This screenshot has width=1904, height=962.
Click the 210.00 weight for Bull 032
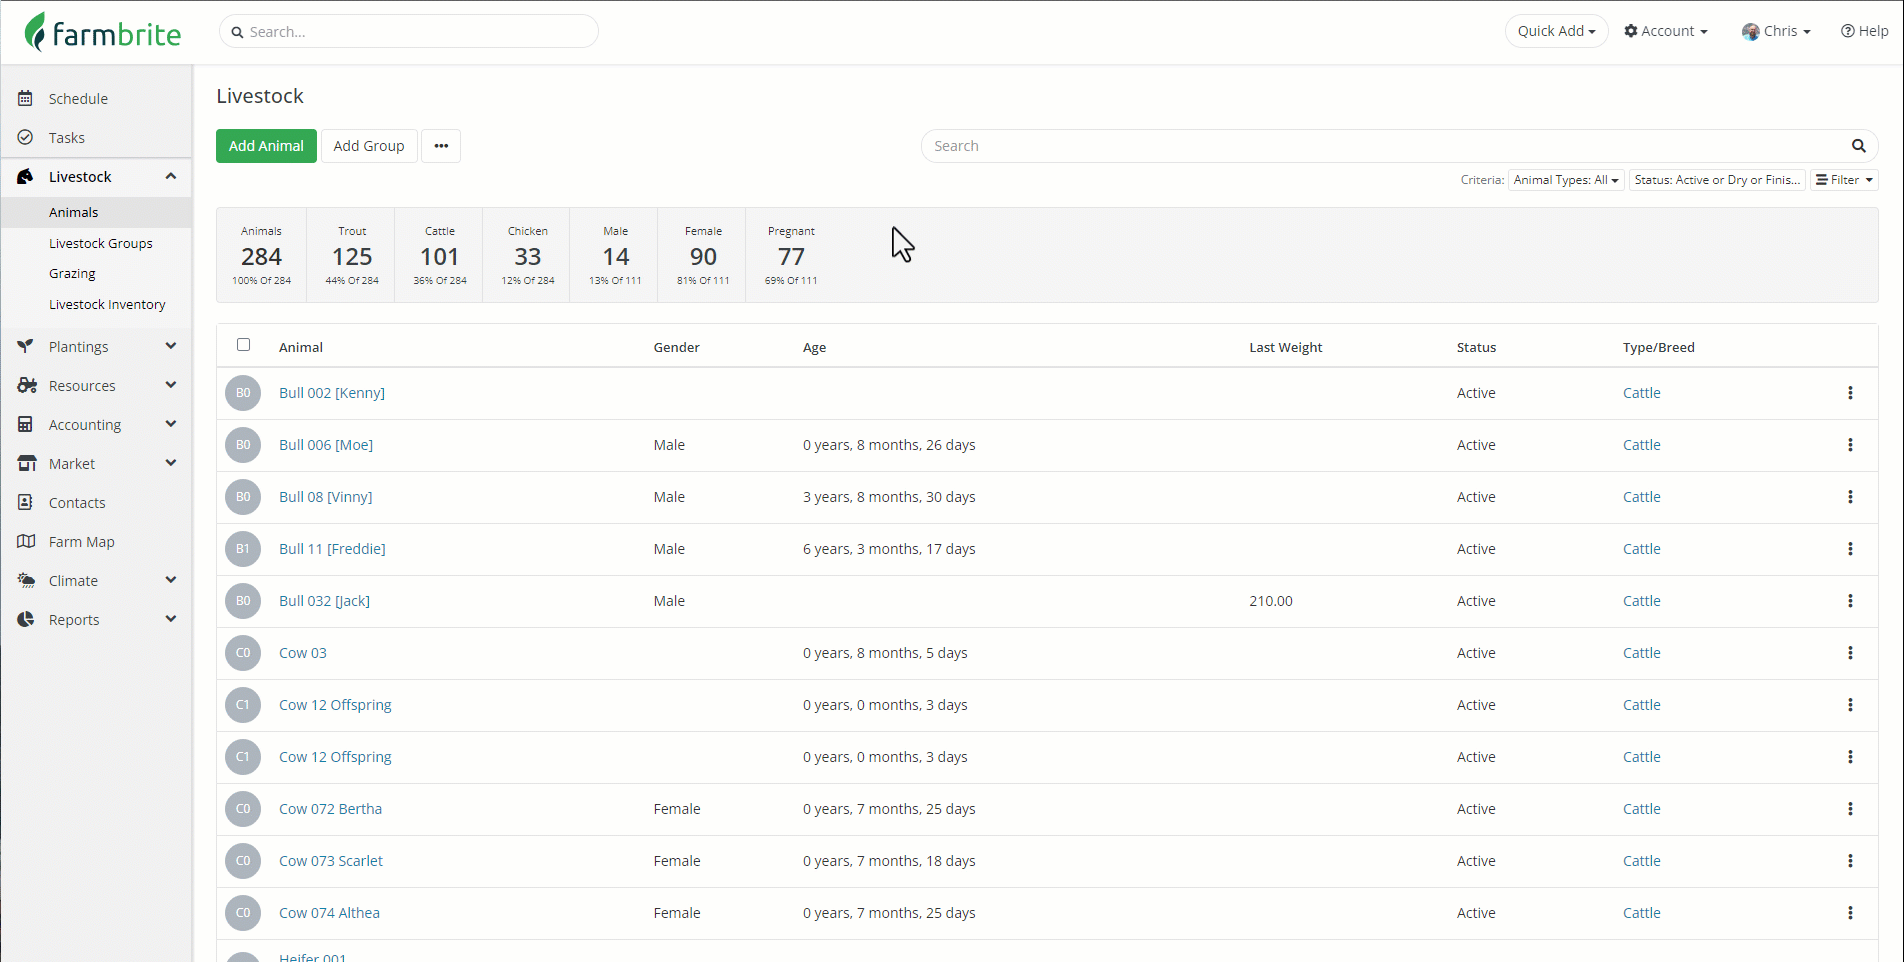click(1271, 601)
